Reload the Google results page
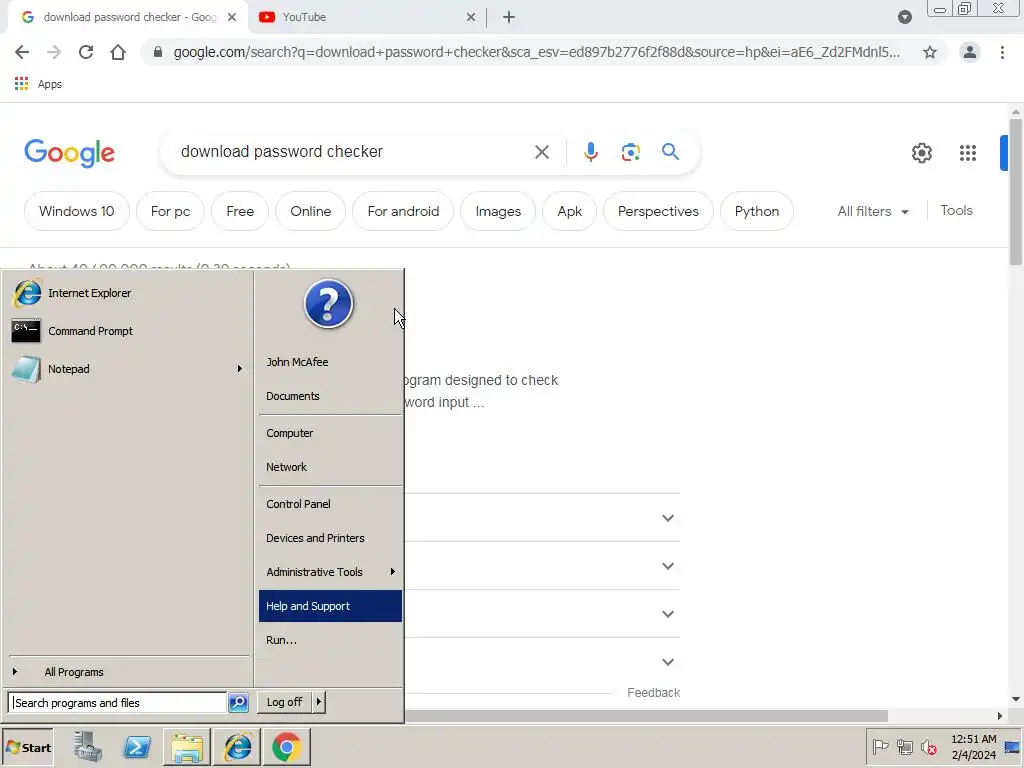1024x768 pixels. click(86, 52)
